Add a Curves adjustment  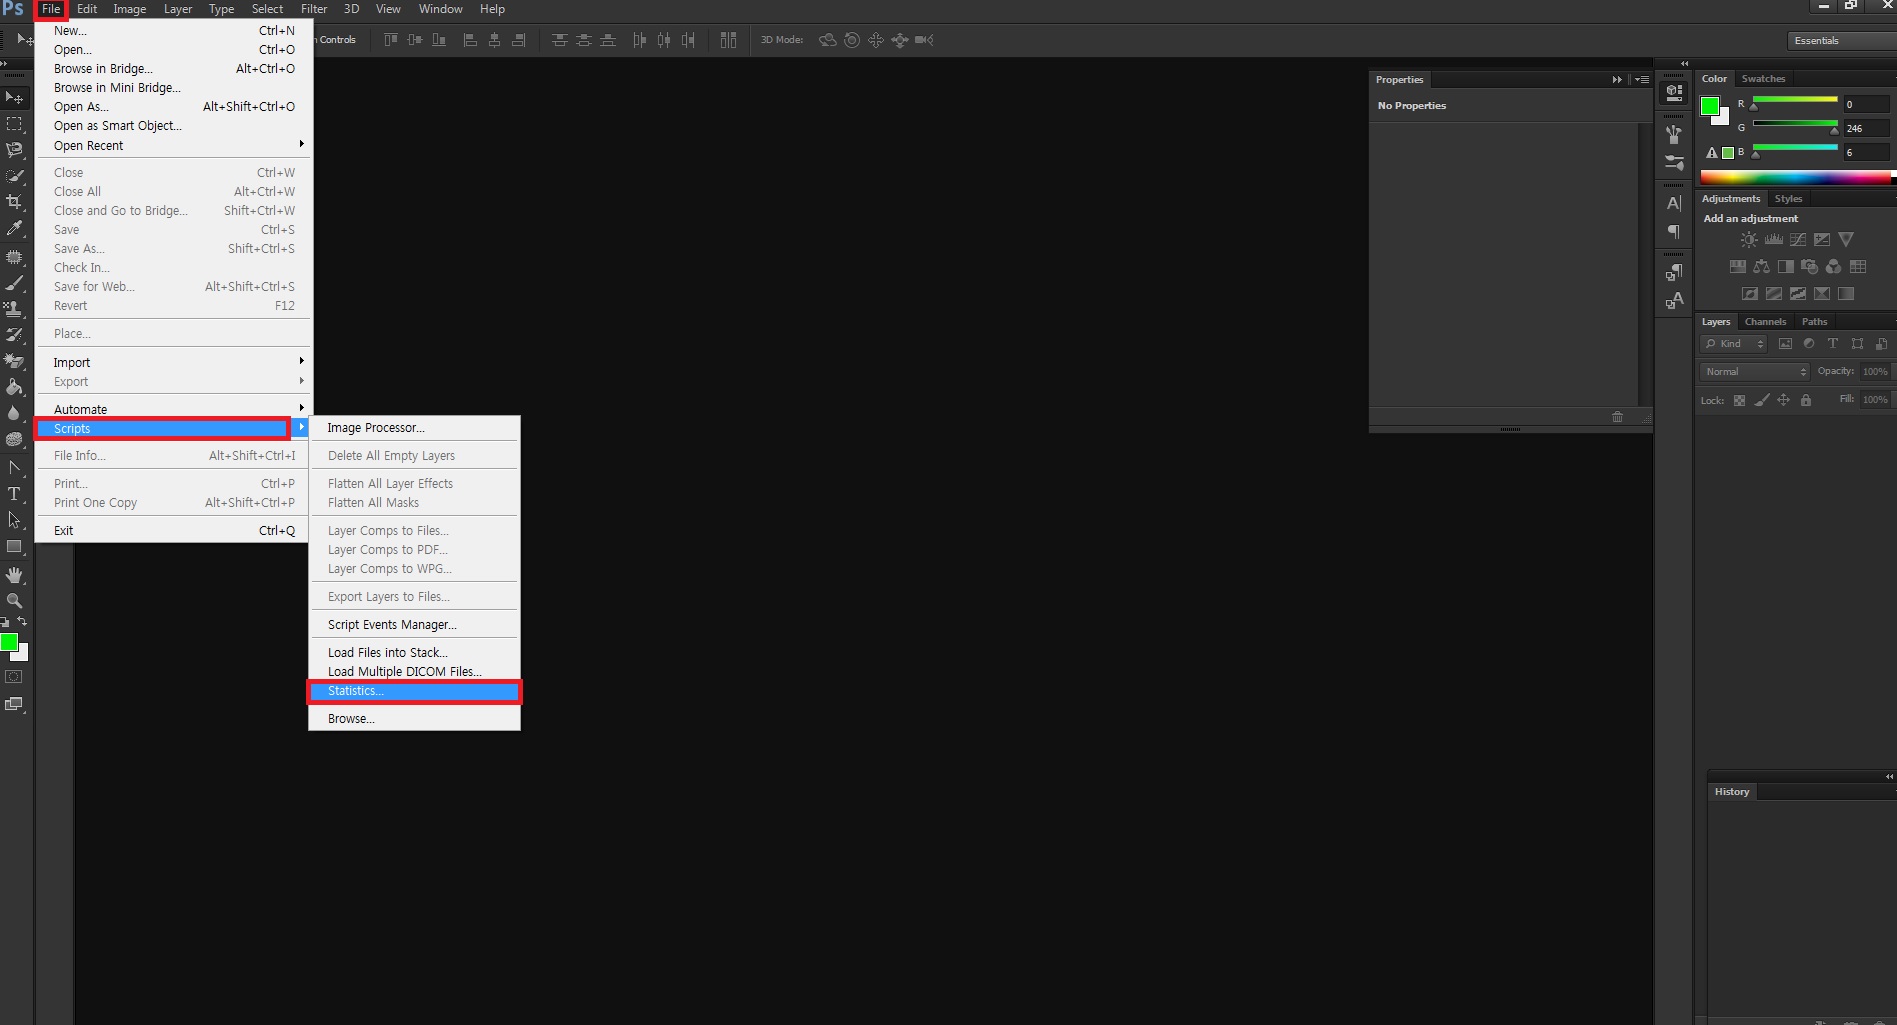click(1797, 240)
